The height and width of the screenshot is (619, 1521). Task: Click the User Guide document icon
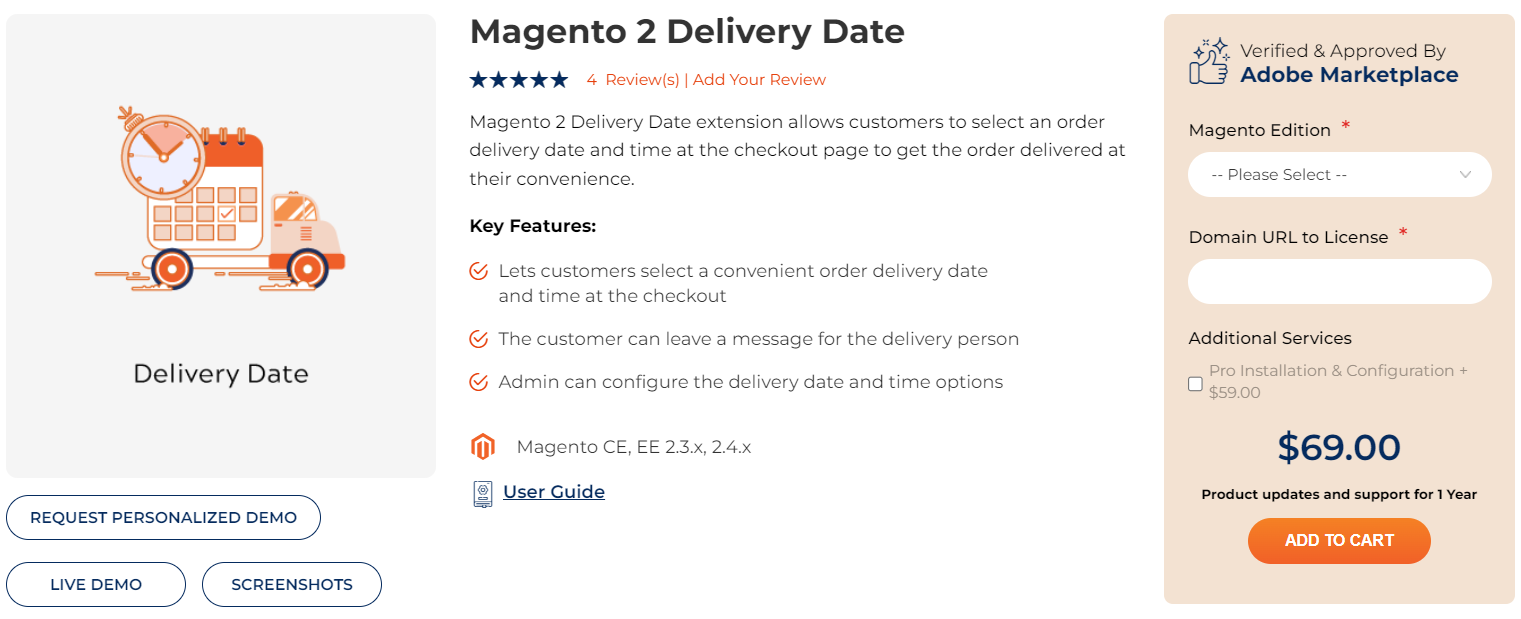pyautogui.click(x=482, y=491)
